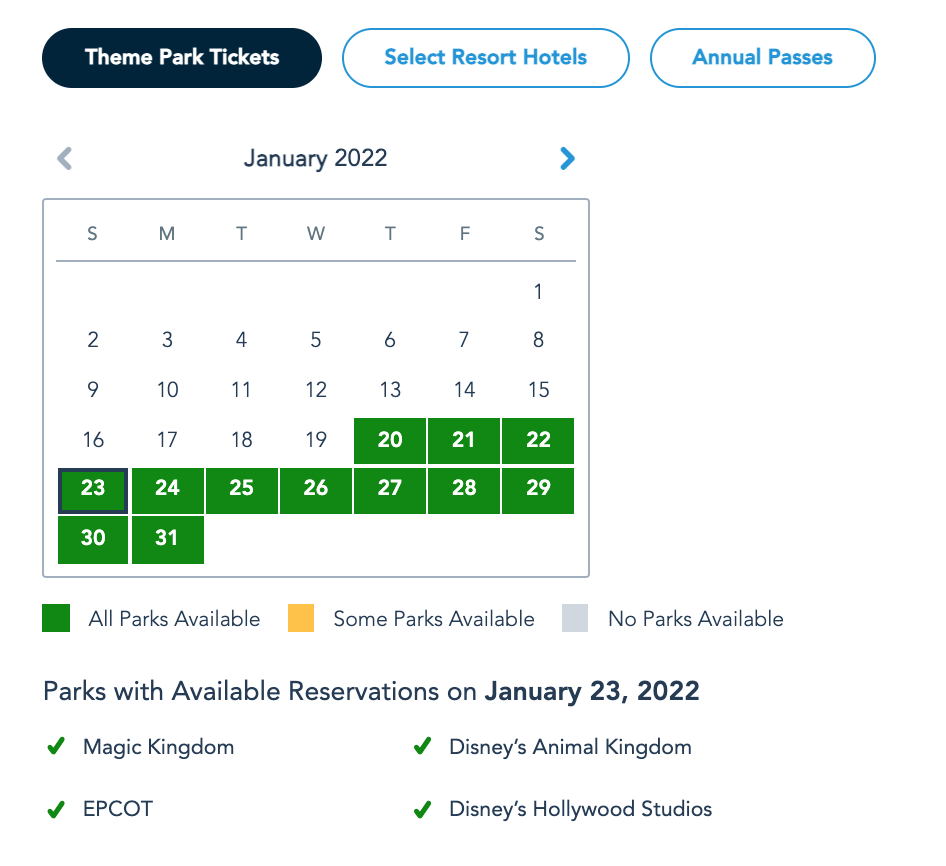Image resolution: width=946 pixels, height=866 pixels.
Task: Click the green All Parks Available swatch
Action: [x=56, y=619]
